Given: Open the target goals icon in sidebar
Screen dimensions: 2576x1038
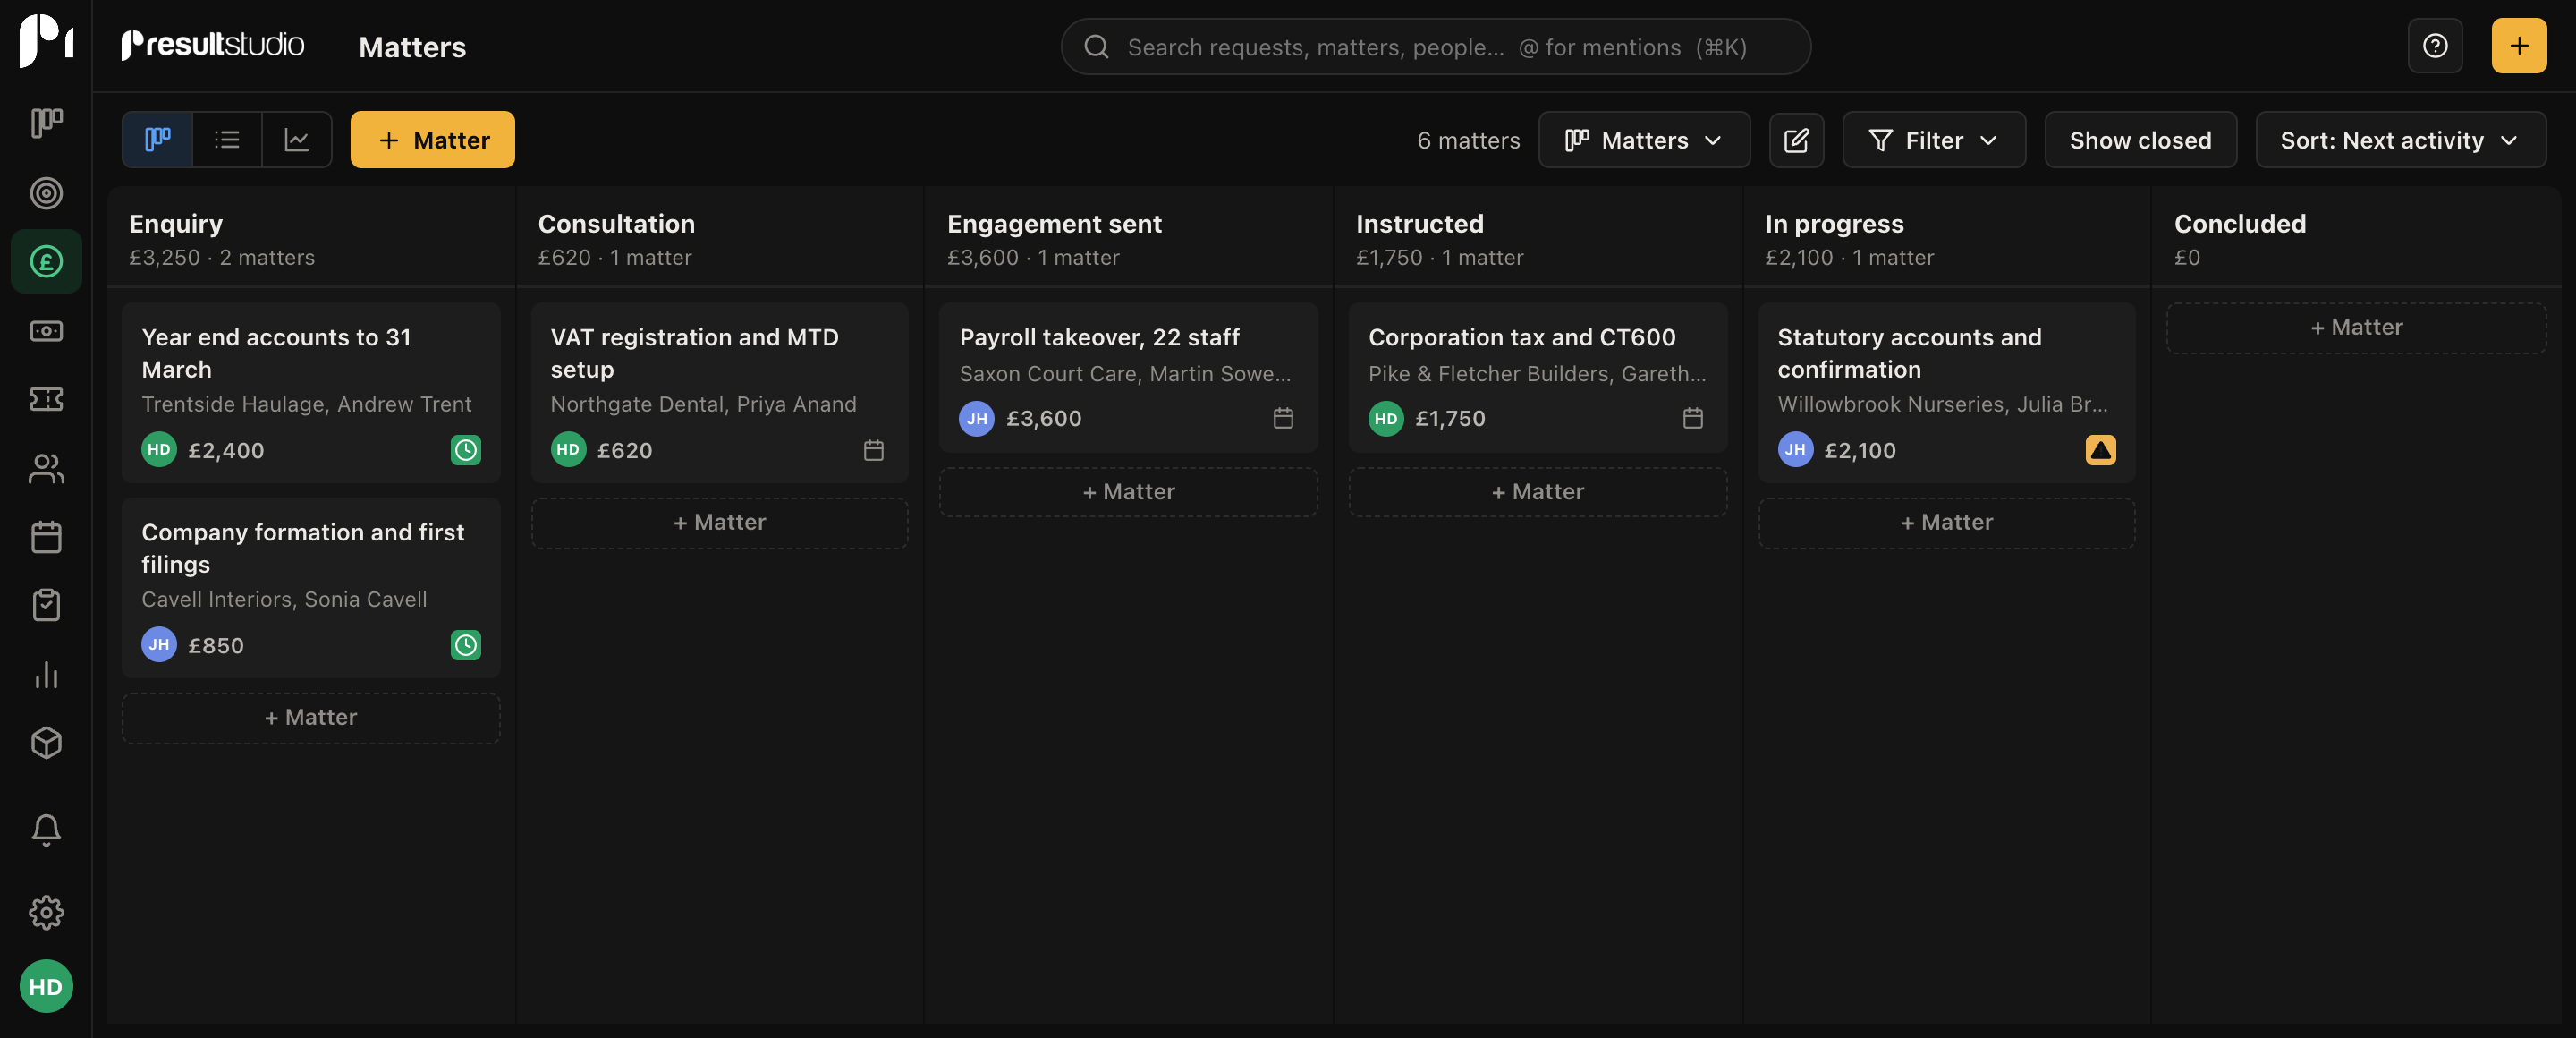Looking at the screenshot, I should coord(46,193).
